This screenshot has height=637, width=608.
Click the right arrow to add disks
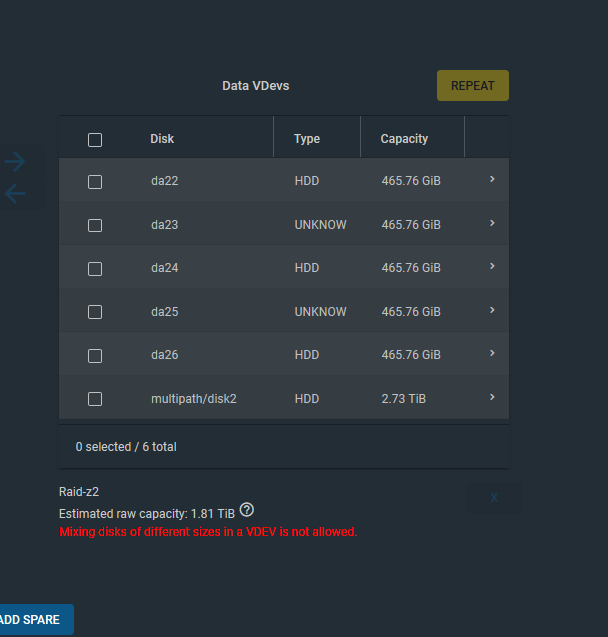(15, 161)
